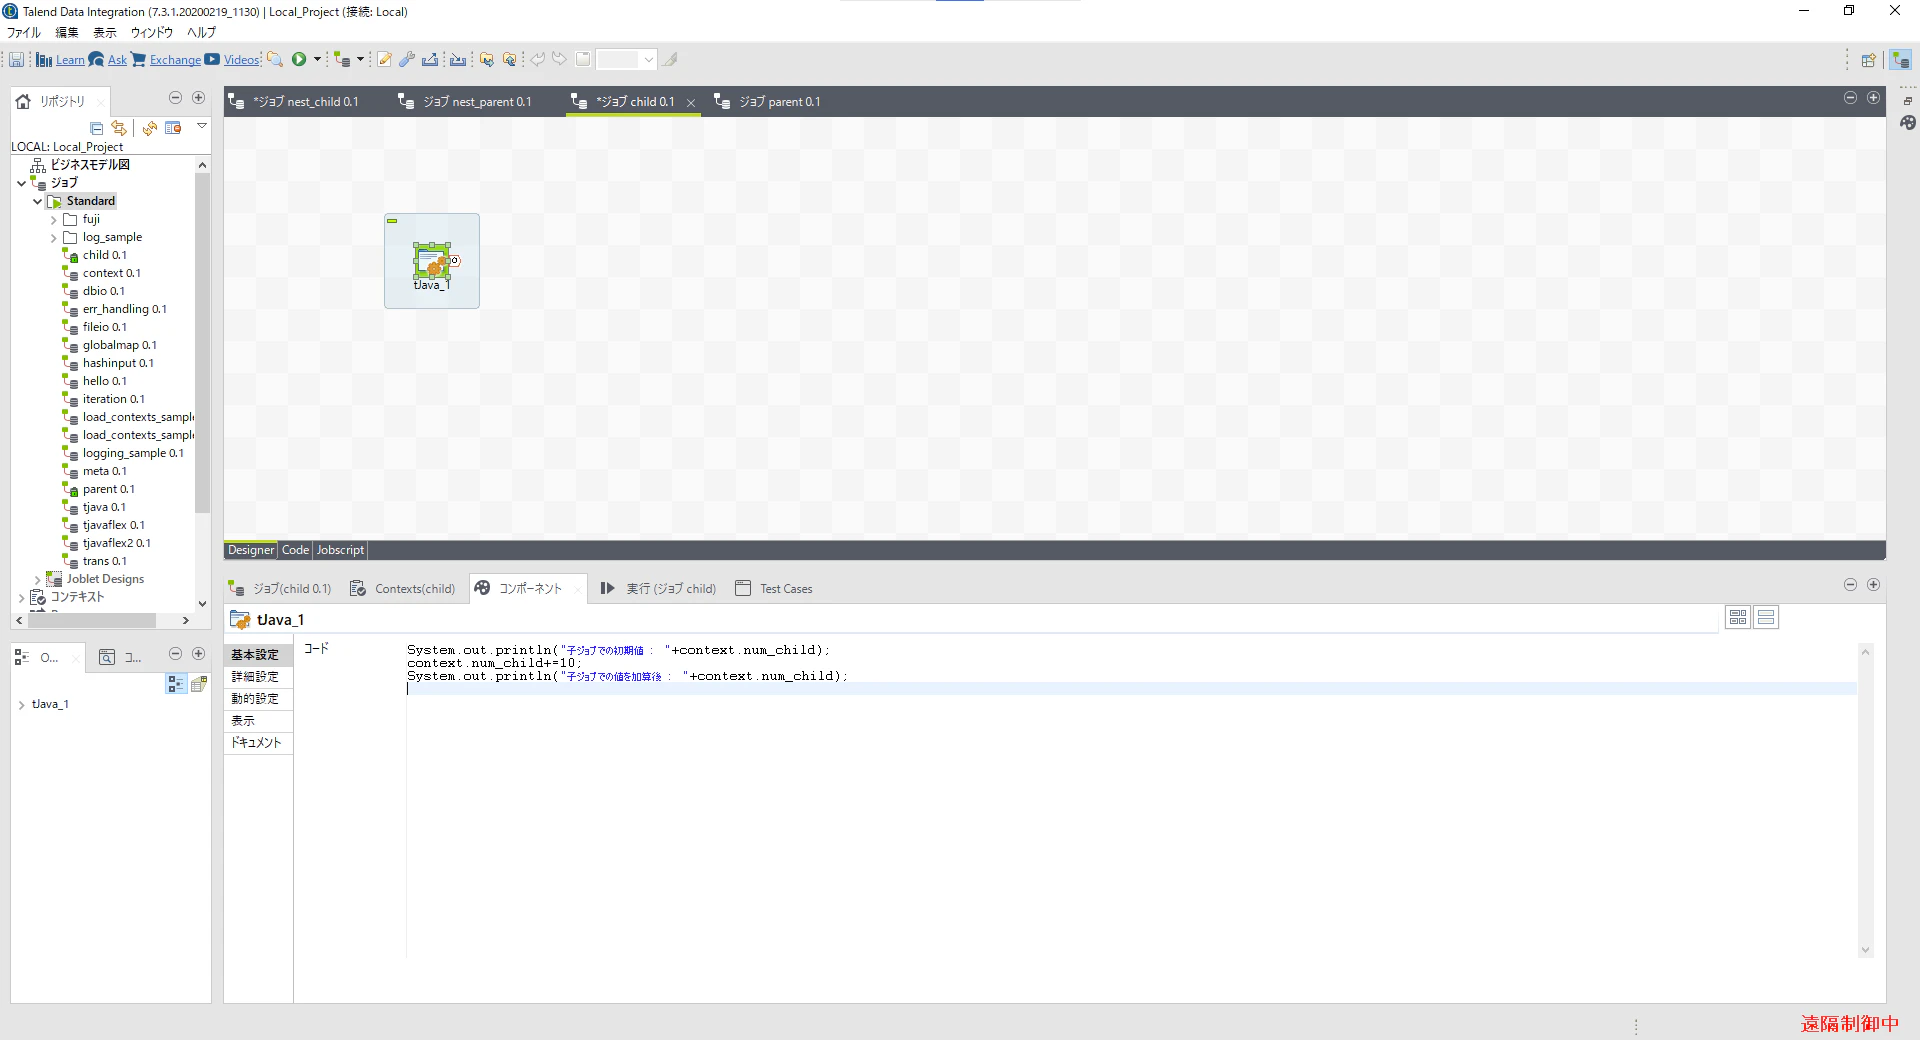The image size is (1920, 1040).
Task: Expand the fuji folder
Action: 54,220
